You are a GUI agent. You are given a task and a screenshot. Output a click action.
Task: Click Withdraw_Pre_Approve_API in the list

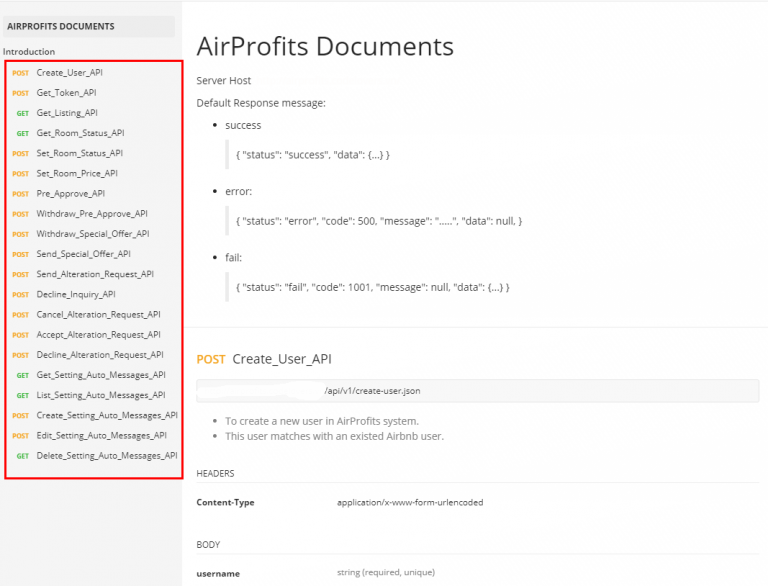click(x=92, y=213)
